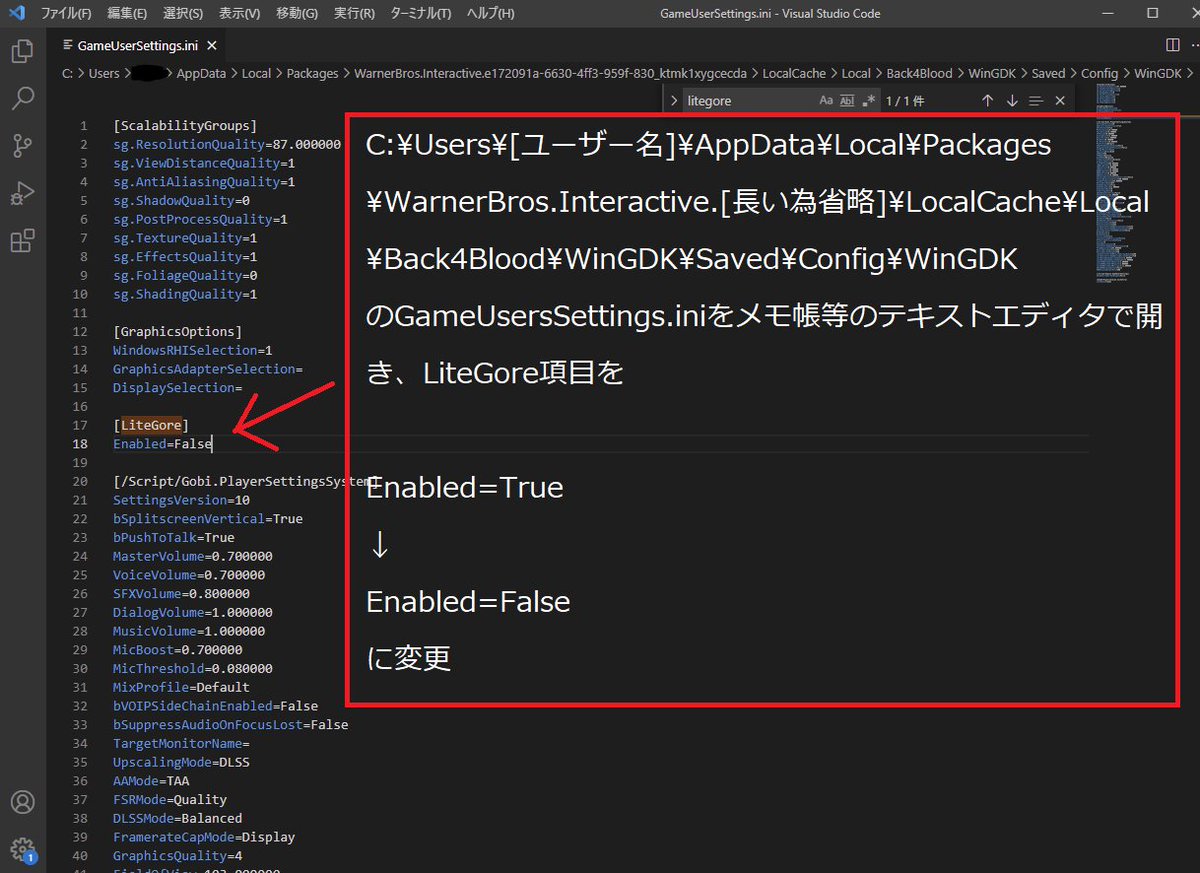Close the find widget
Screen dimensions: 1200x873
coord(1060,101)
